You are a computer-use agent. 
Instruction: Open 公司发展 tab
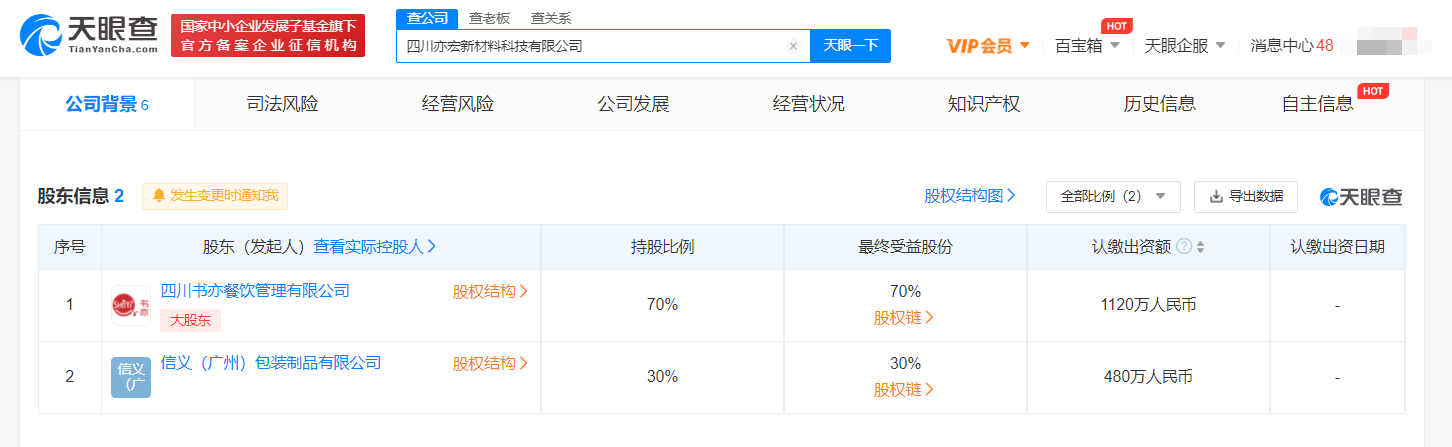[x=633, y=104]
